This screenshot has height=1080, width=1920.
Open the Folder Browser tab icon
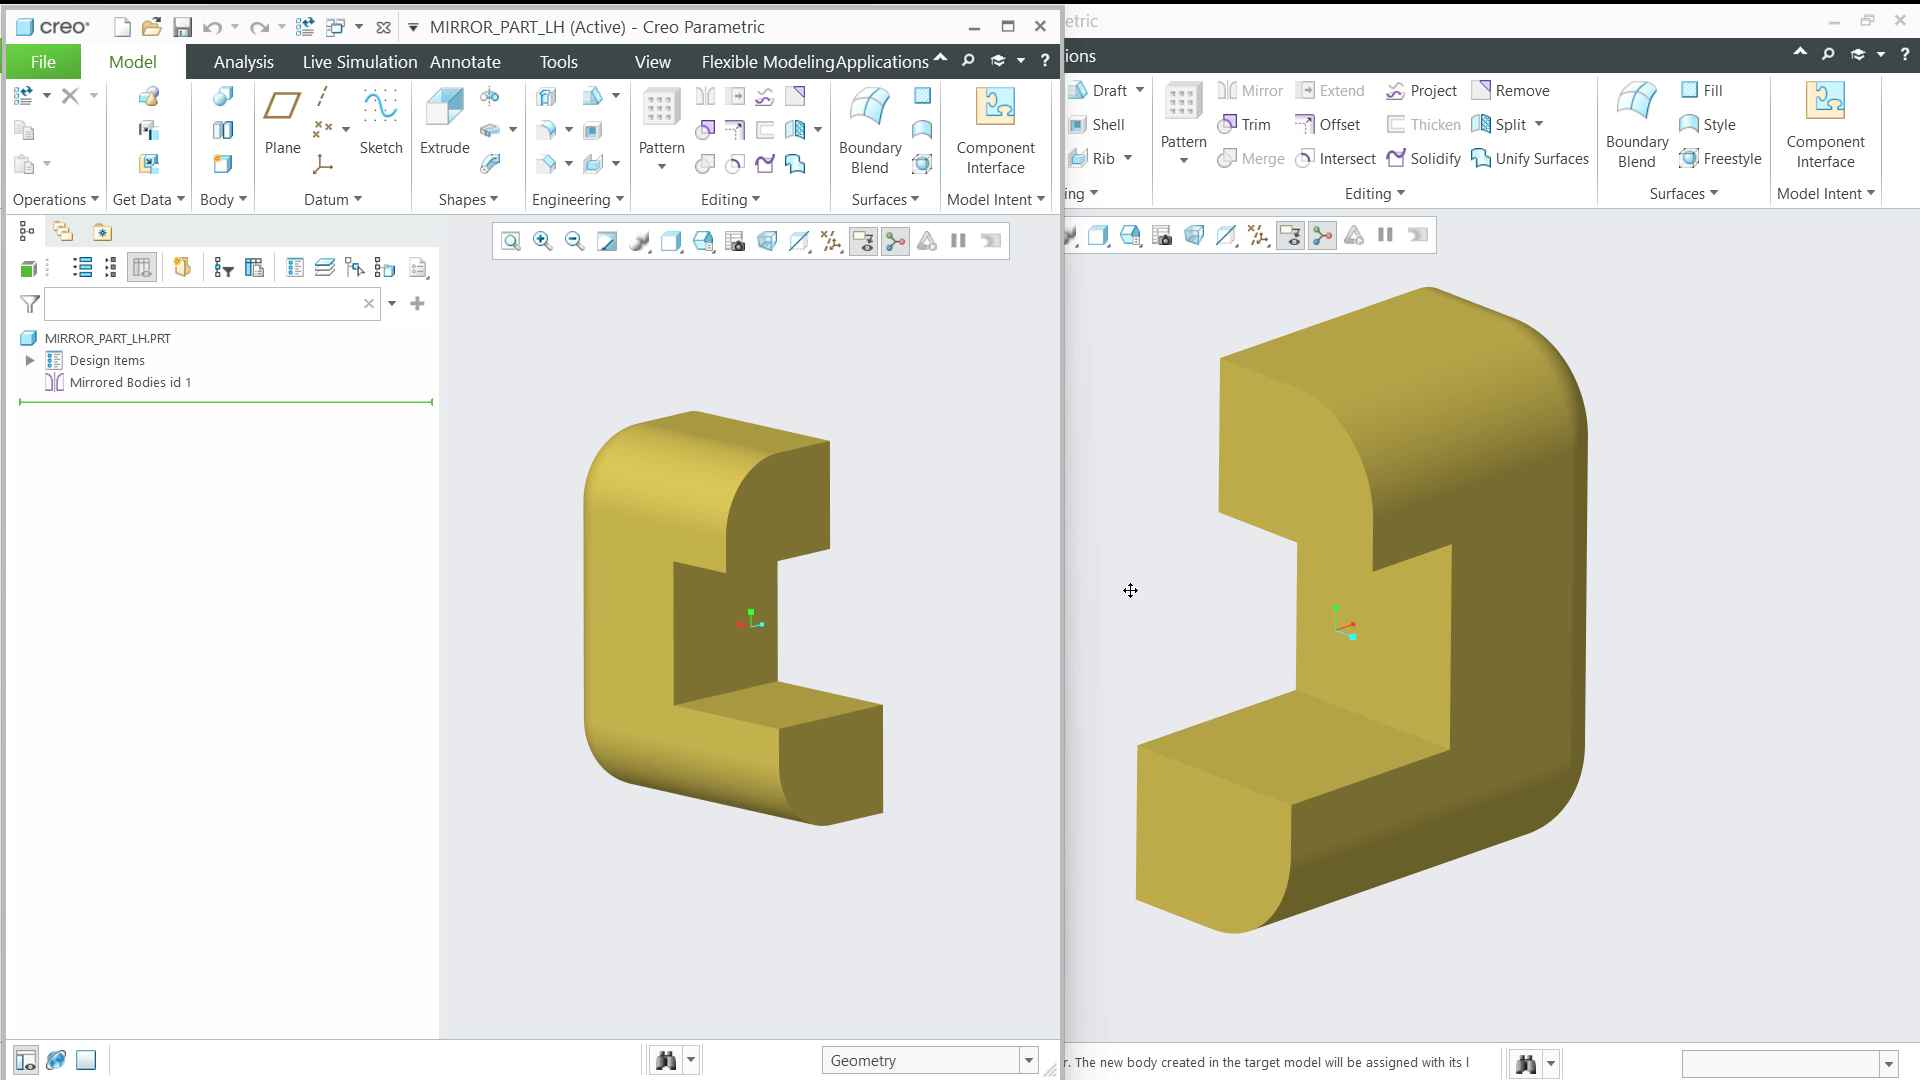[x=63, y=232]
